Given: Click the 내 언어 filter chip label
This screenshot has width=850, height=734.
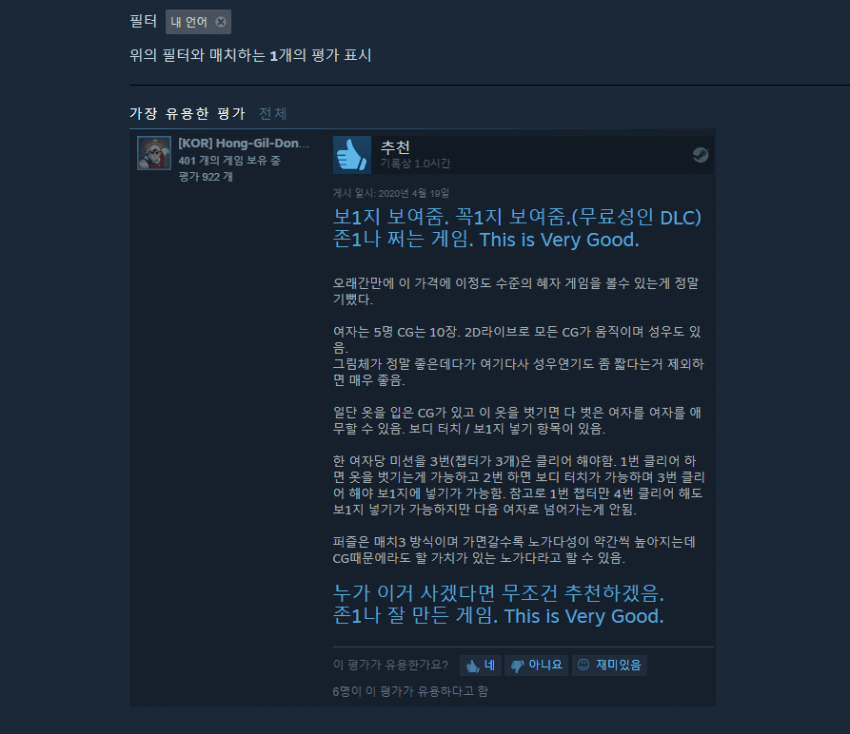Looking at the screenshot, I should 189,22.
